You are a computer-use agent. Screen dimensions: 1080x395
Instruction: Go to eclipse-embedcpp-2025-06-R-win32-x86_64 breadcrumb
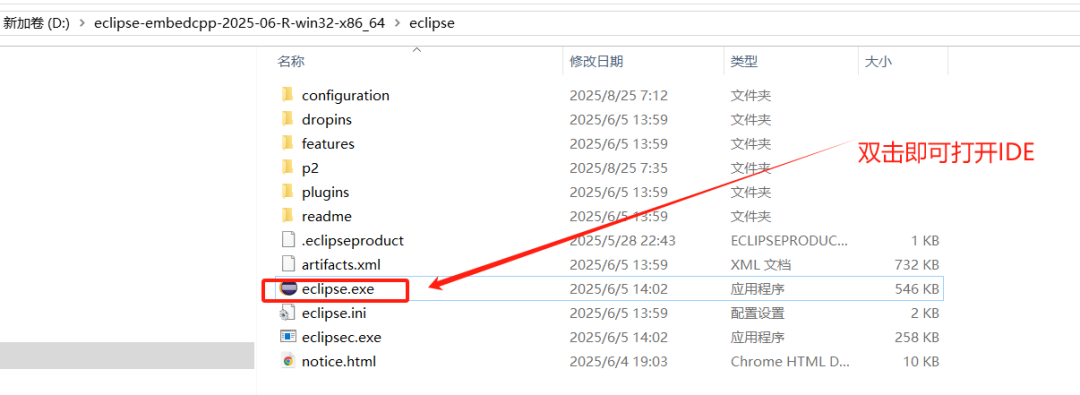(x=239, y=23)
